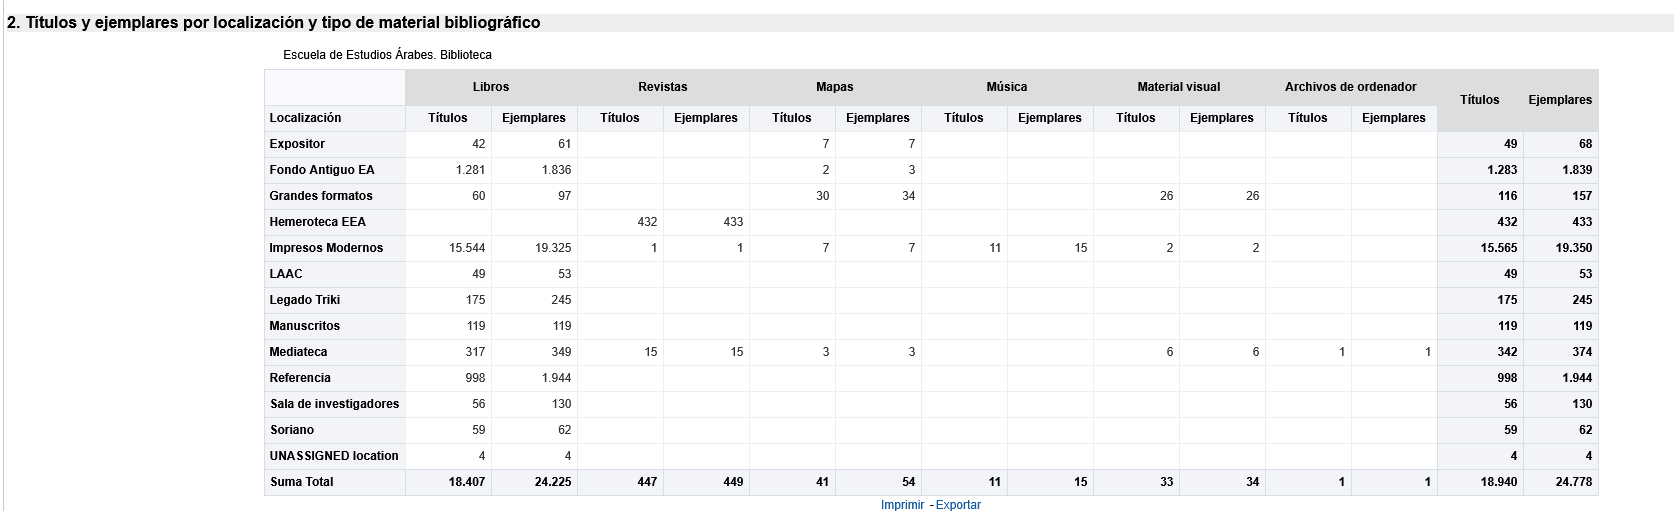Screen dimensions: 1674x511
Task: Click the Suma Total row label
Action: (302, 482)
